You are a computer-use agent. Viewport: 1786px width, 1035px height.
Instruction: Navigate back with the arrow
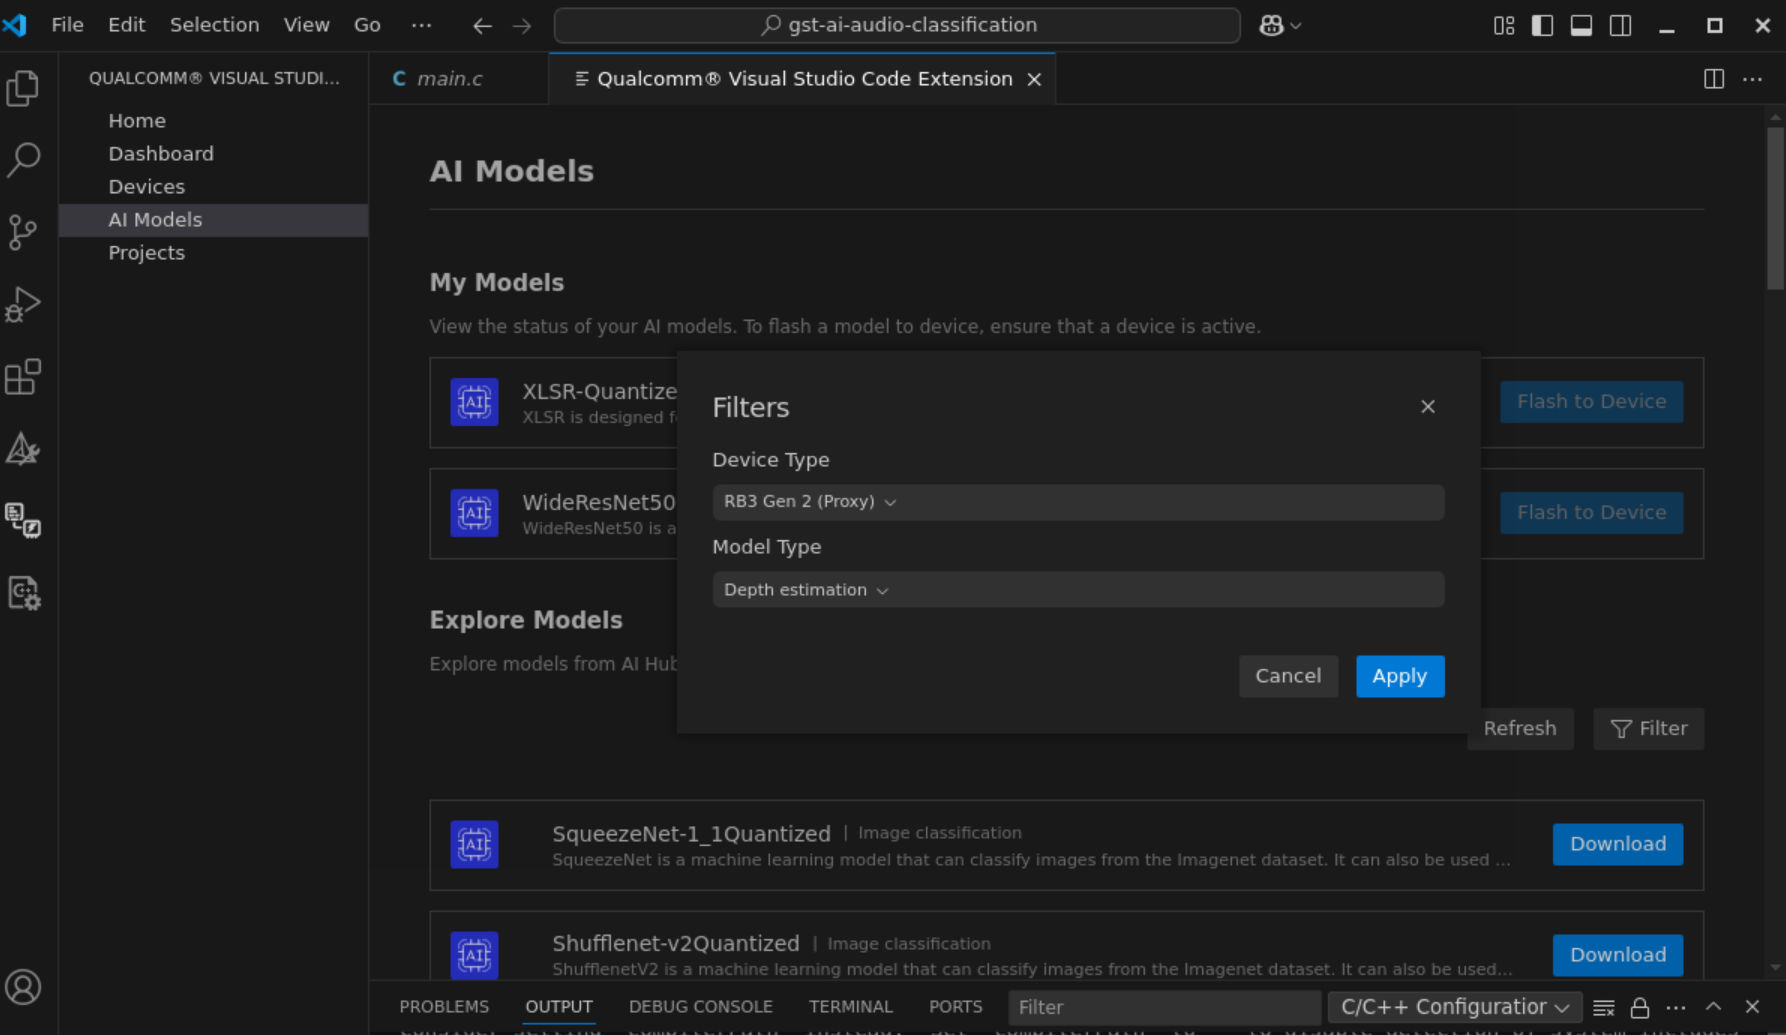tap(482, 26)
